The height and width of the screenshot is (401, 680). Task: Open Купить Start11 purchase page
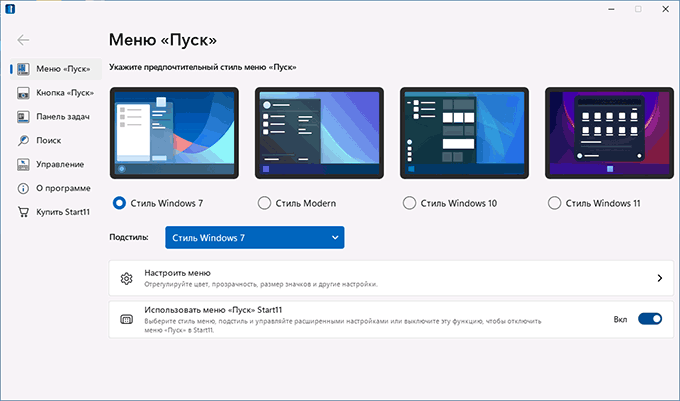(x=56, y=212)
